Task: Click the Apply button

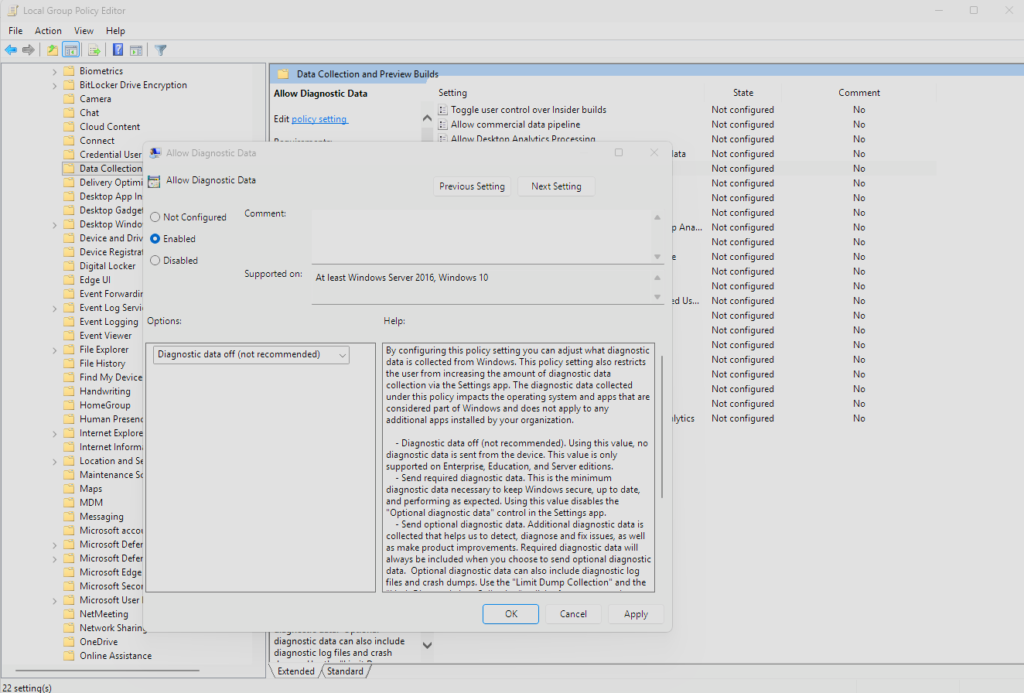Action: pos(635,614)
